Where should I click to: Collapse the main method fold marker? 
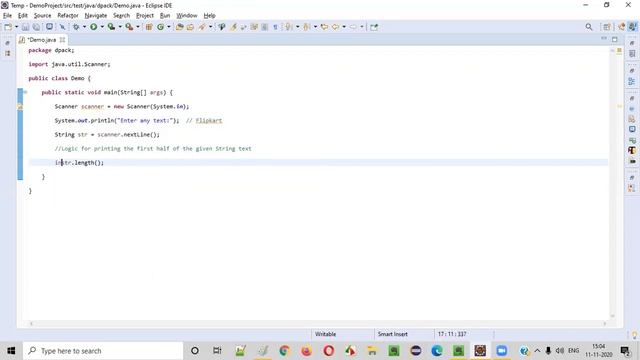(x=25, y=92)
